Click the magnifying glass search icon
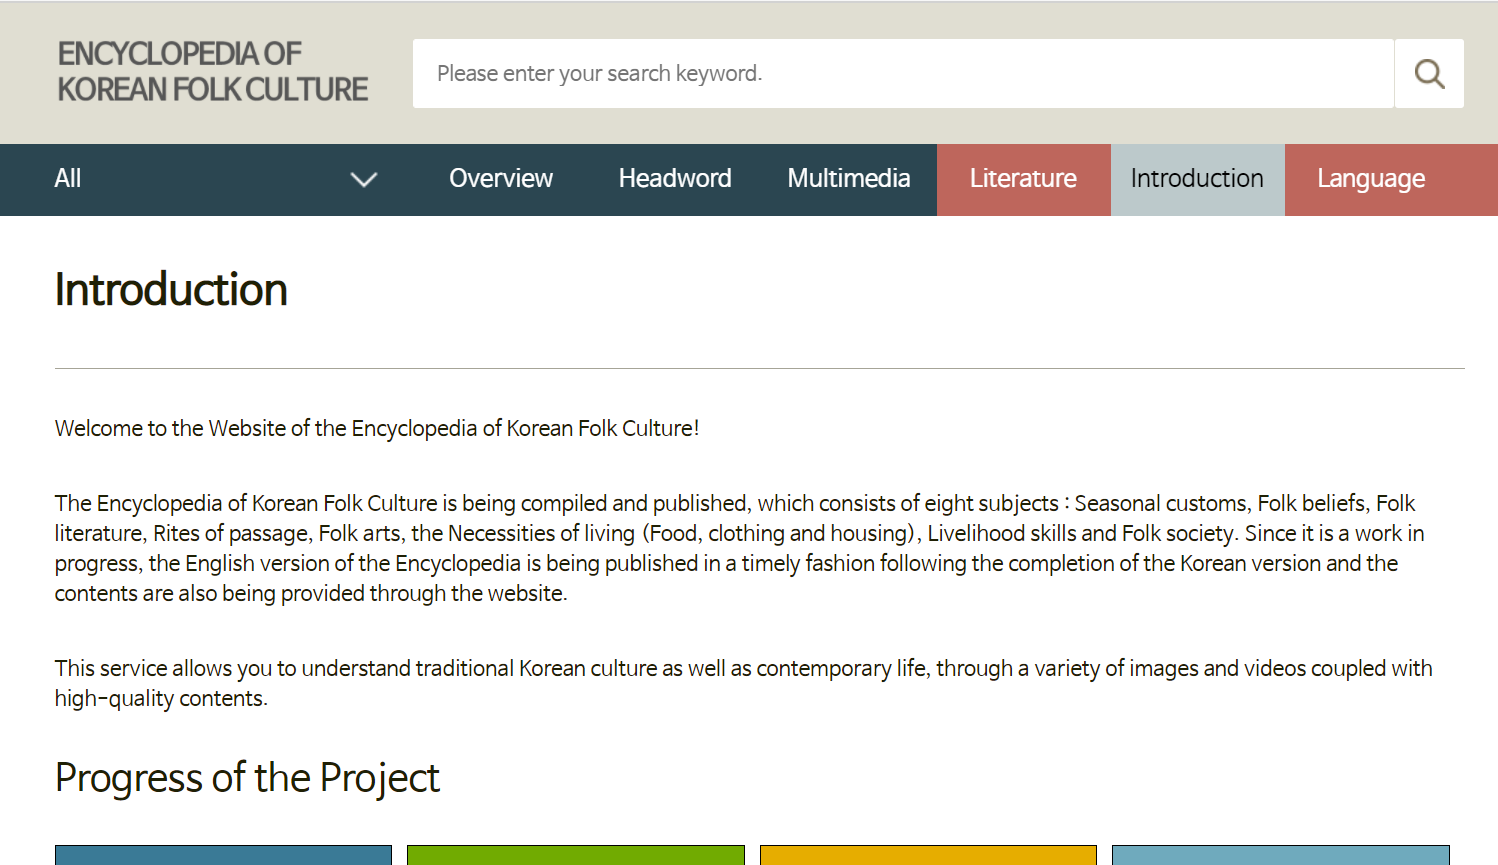The image size is (1498, 865). 1429,74
